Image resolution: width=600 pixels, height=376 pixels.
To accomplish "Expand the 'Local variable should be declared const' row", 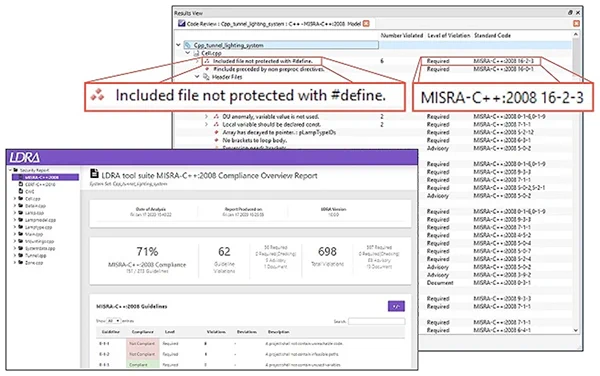I will coord(207,124).
